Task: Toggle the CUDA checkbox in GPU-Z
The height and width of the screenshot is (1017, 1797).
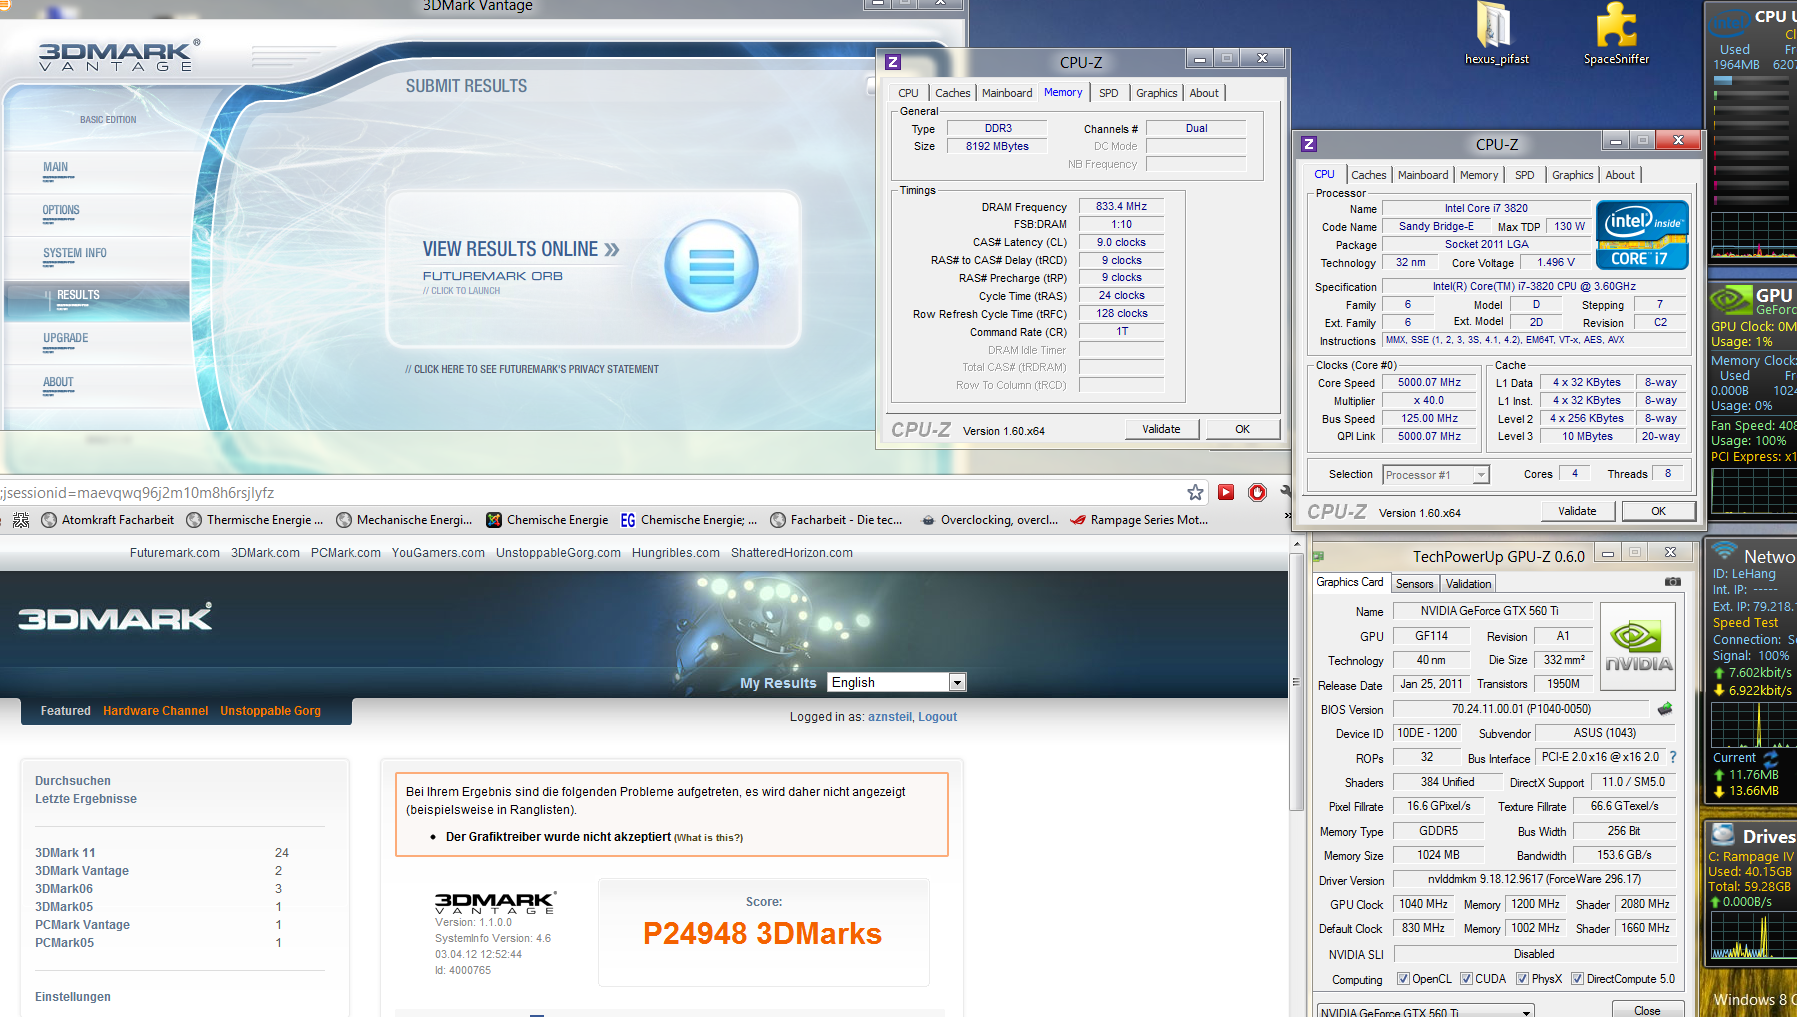Action: (1466, 979)
